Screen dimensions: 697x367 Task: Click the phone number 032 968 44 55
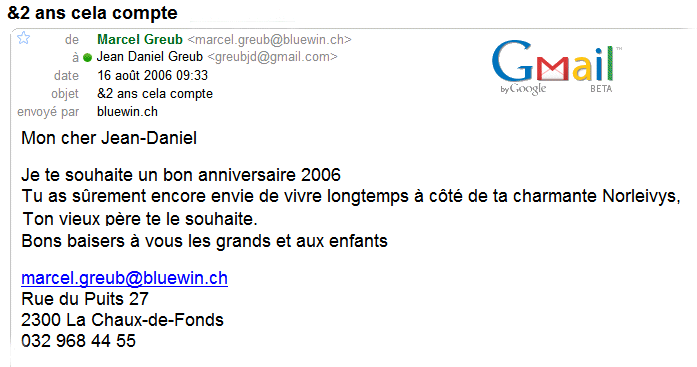[x=78, y=341]
